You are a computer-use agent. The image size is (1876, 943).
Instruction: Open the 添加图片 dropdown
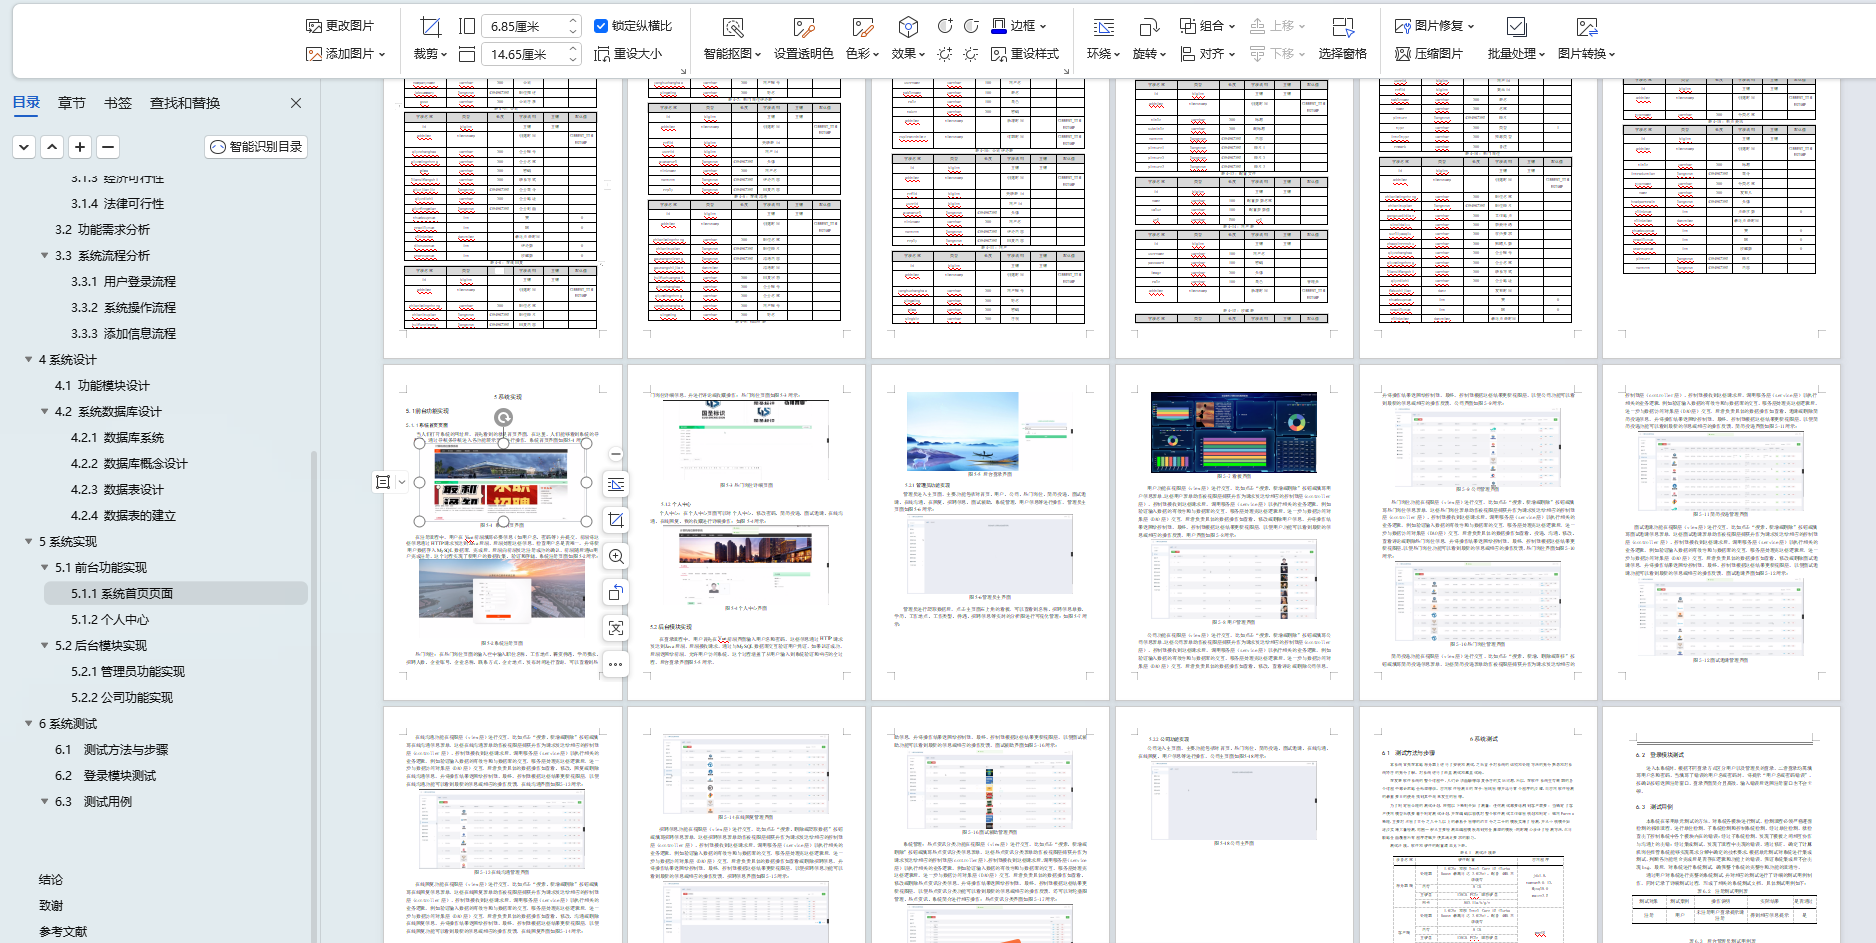click(x=346, y=54)
